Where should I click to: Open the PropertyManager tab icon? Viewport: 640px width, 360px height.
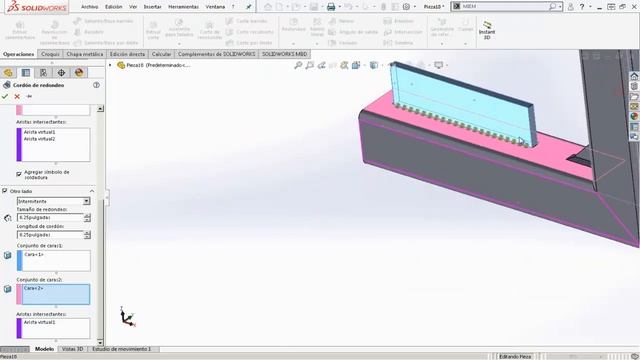click(x=26, y=73)
